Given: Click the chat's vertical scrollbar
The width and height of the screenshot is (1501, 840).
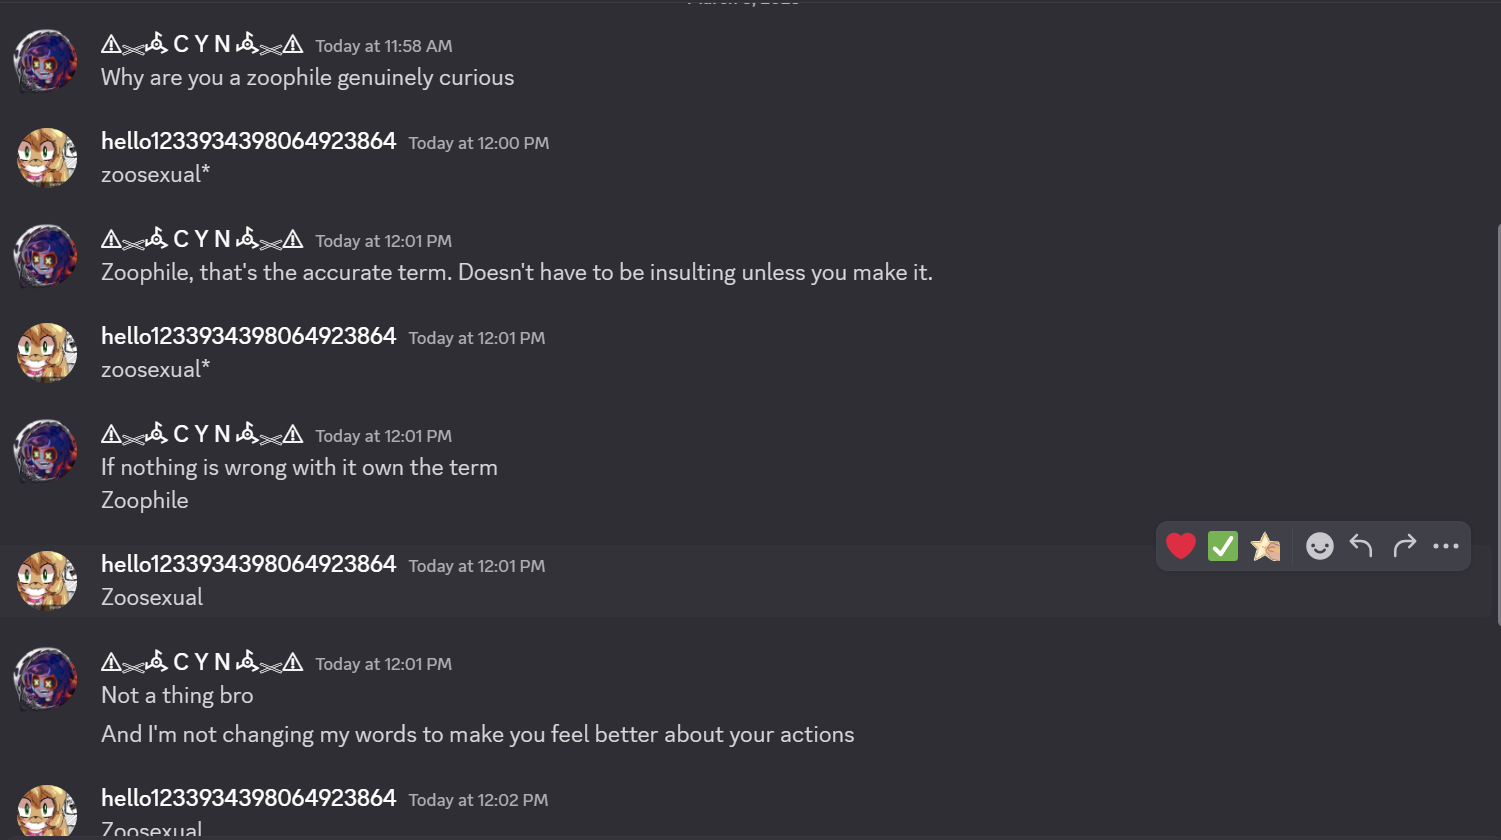Looking at the screenshot, I should tap(1496, 420).
